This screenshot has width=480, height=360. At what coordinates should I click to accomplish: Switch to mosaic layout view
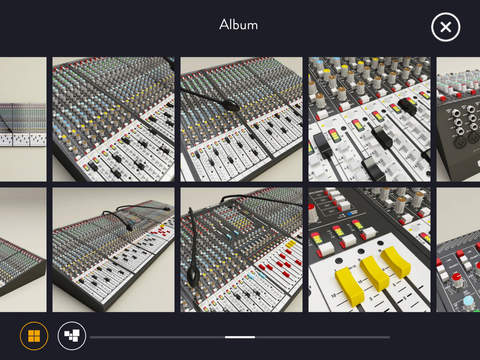pos(72,336)
